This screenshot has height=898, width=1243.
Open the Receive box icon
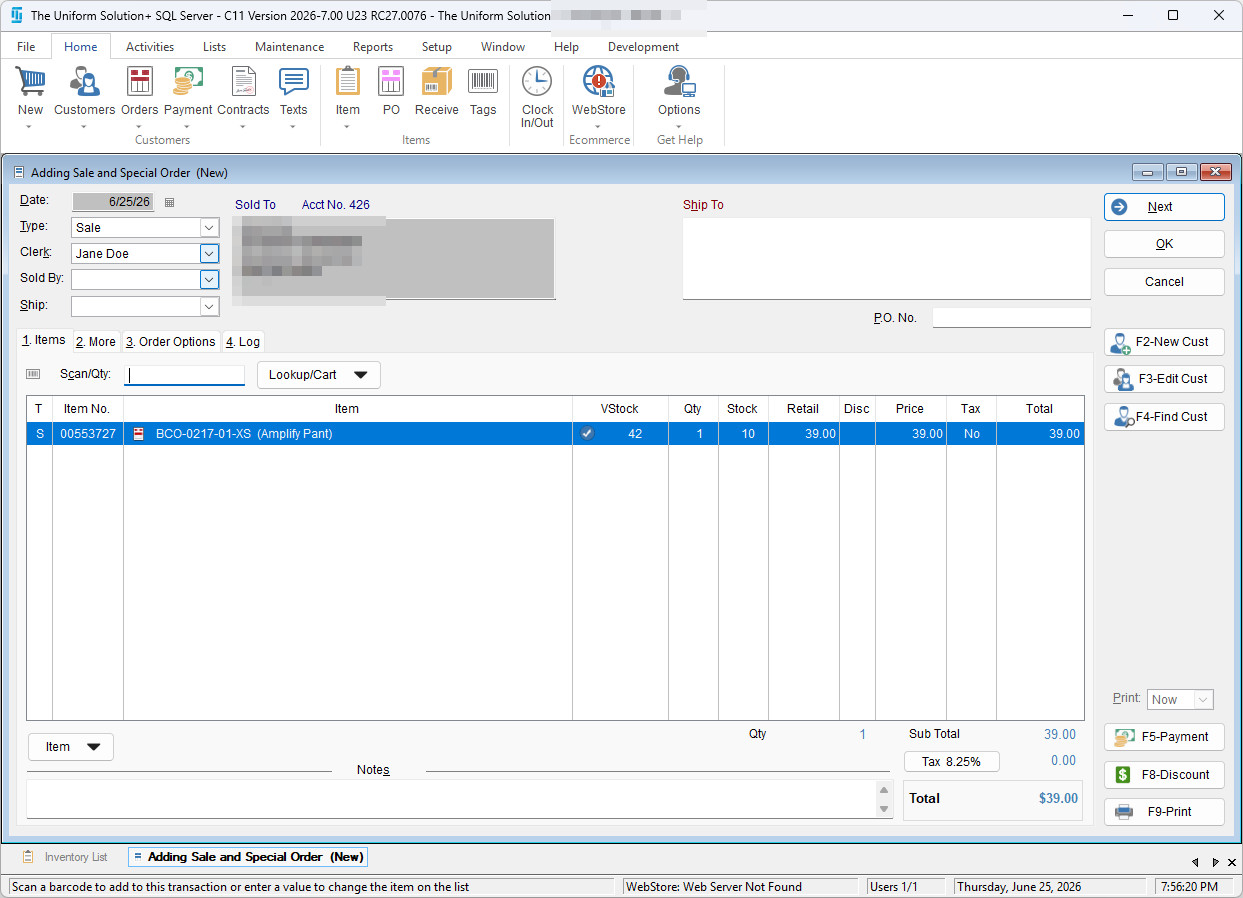pos(437,82)
